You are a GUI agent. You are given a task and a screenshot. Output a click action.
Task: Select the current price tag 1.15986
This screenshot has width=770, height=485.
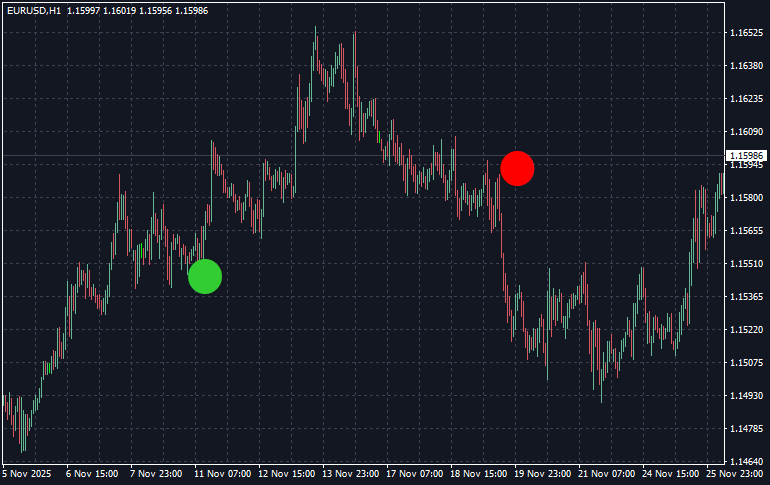click(746, 156)
